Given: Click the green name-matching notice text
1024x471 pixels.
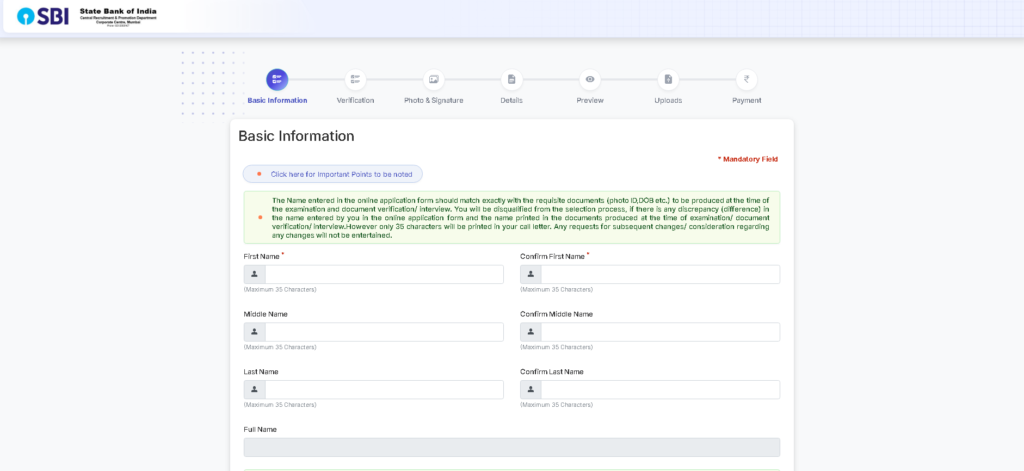Looking at the screenshot, I should point(520,218).
